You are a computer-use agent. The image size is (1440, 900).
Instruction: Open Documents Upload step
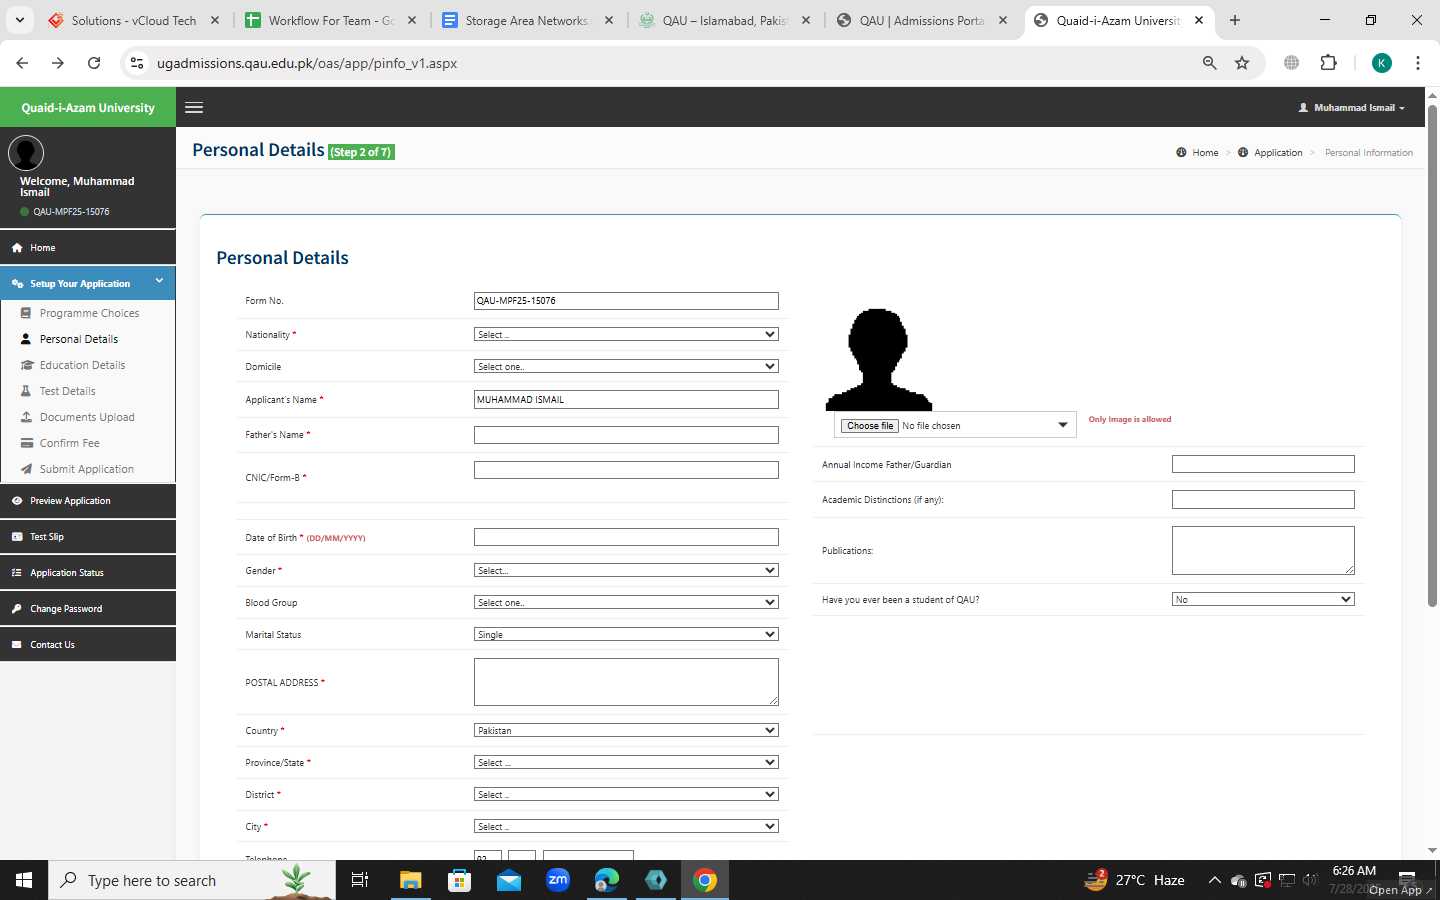pos(87,417)
